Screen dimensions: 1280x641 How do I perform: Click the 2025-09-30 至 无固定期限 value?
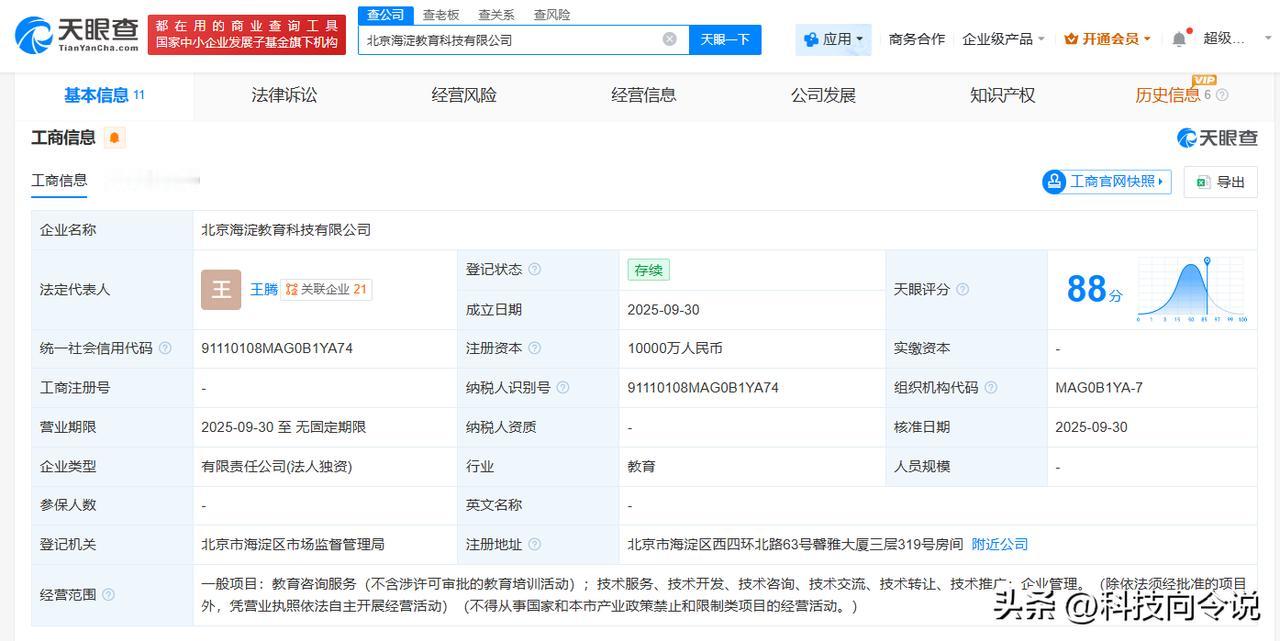pos(283,427)
